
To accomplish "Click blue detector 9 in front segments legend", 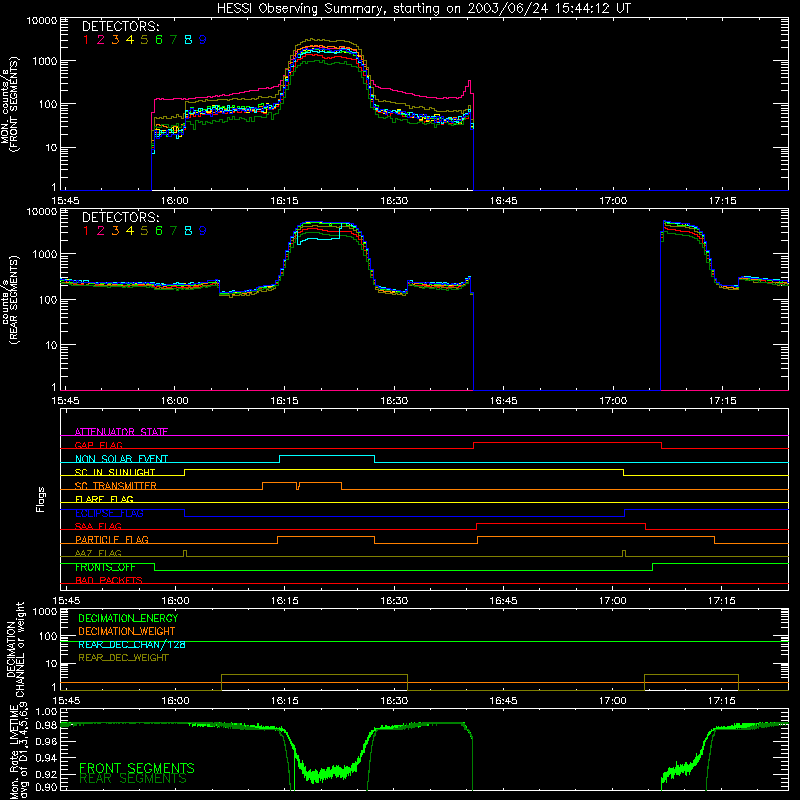I will [x=203, y=40].
